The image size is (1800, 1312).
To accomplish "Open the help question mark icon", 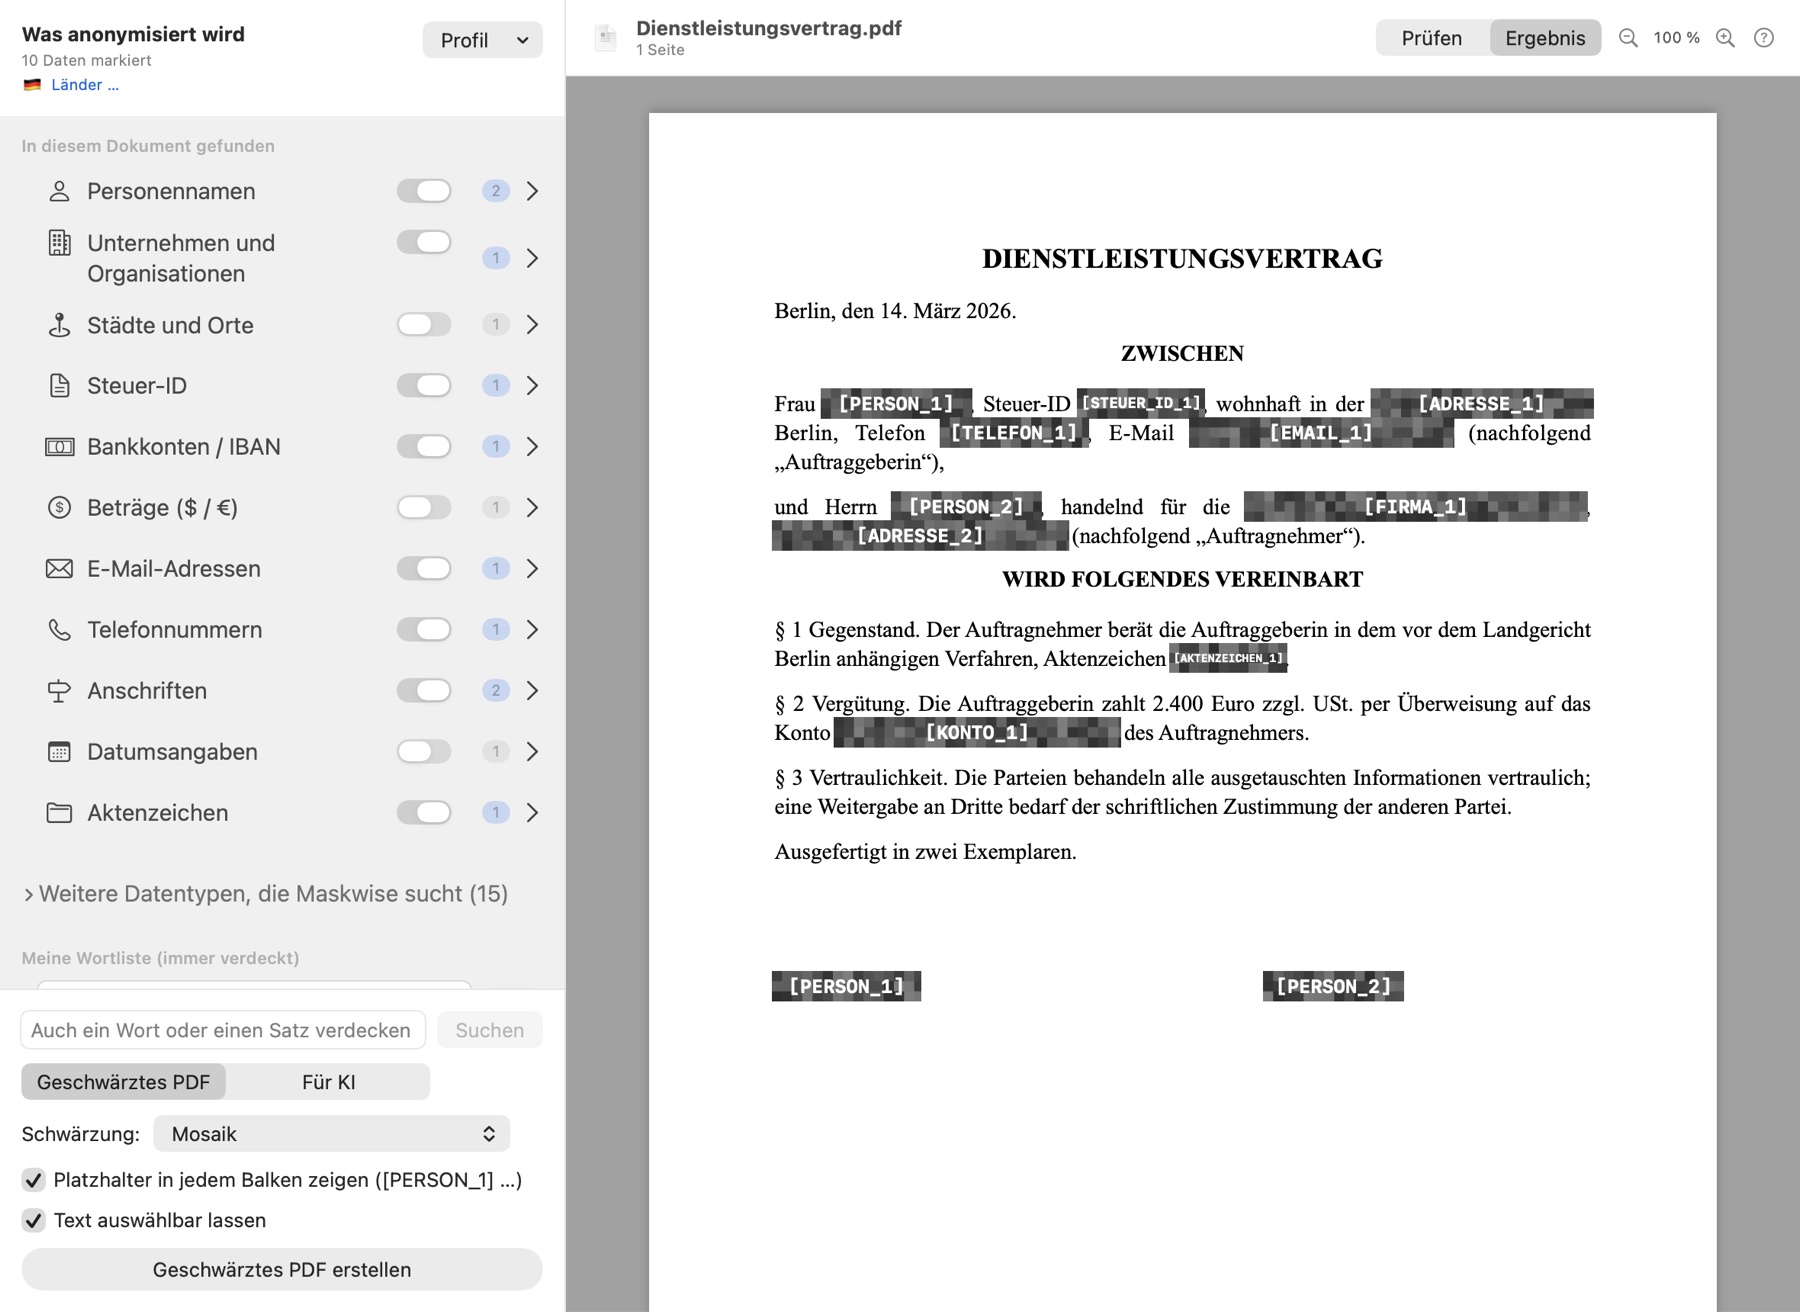I will [x=1764, y=38].
